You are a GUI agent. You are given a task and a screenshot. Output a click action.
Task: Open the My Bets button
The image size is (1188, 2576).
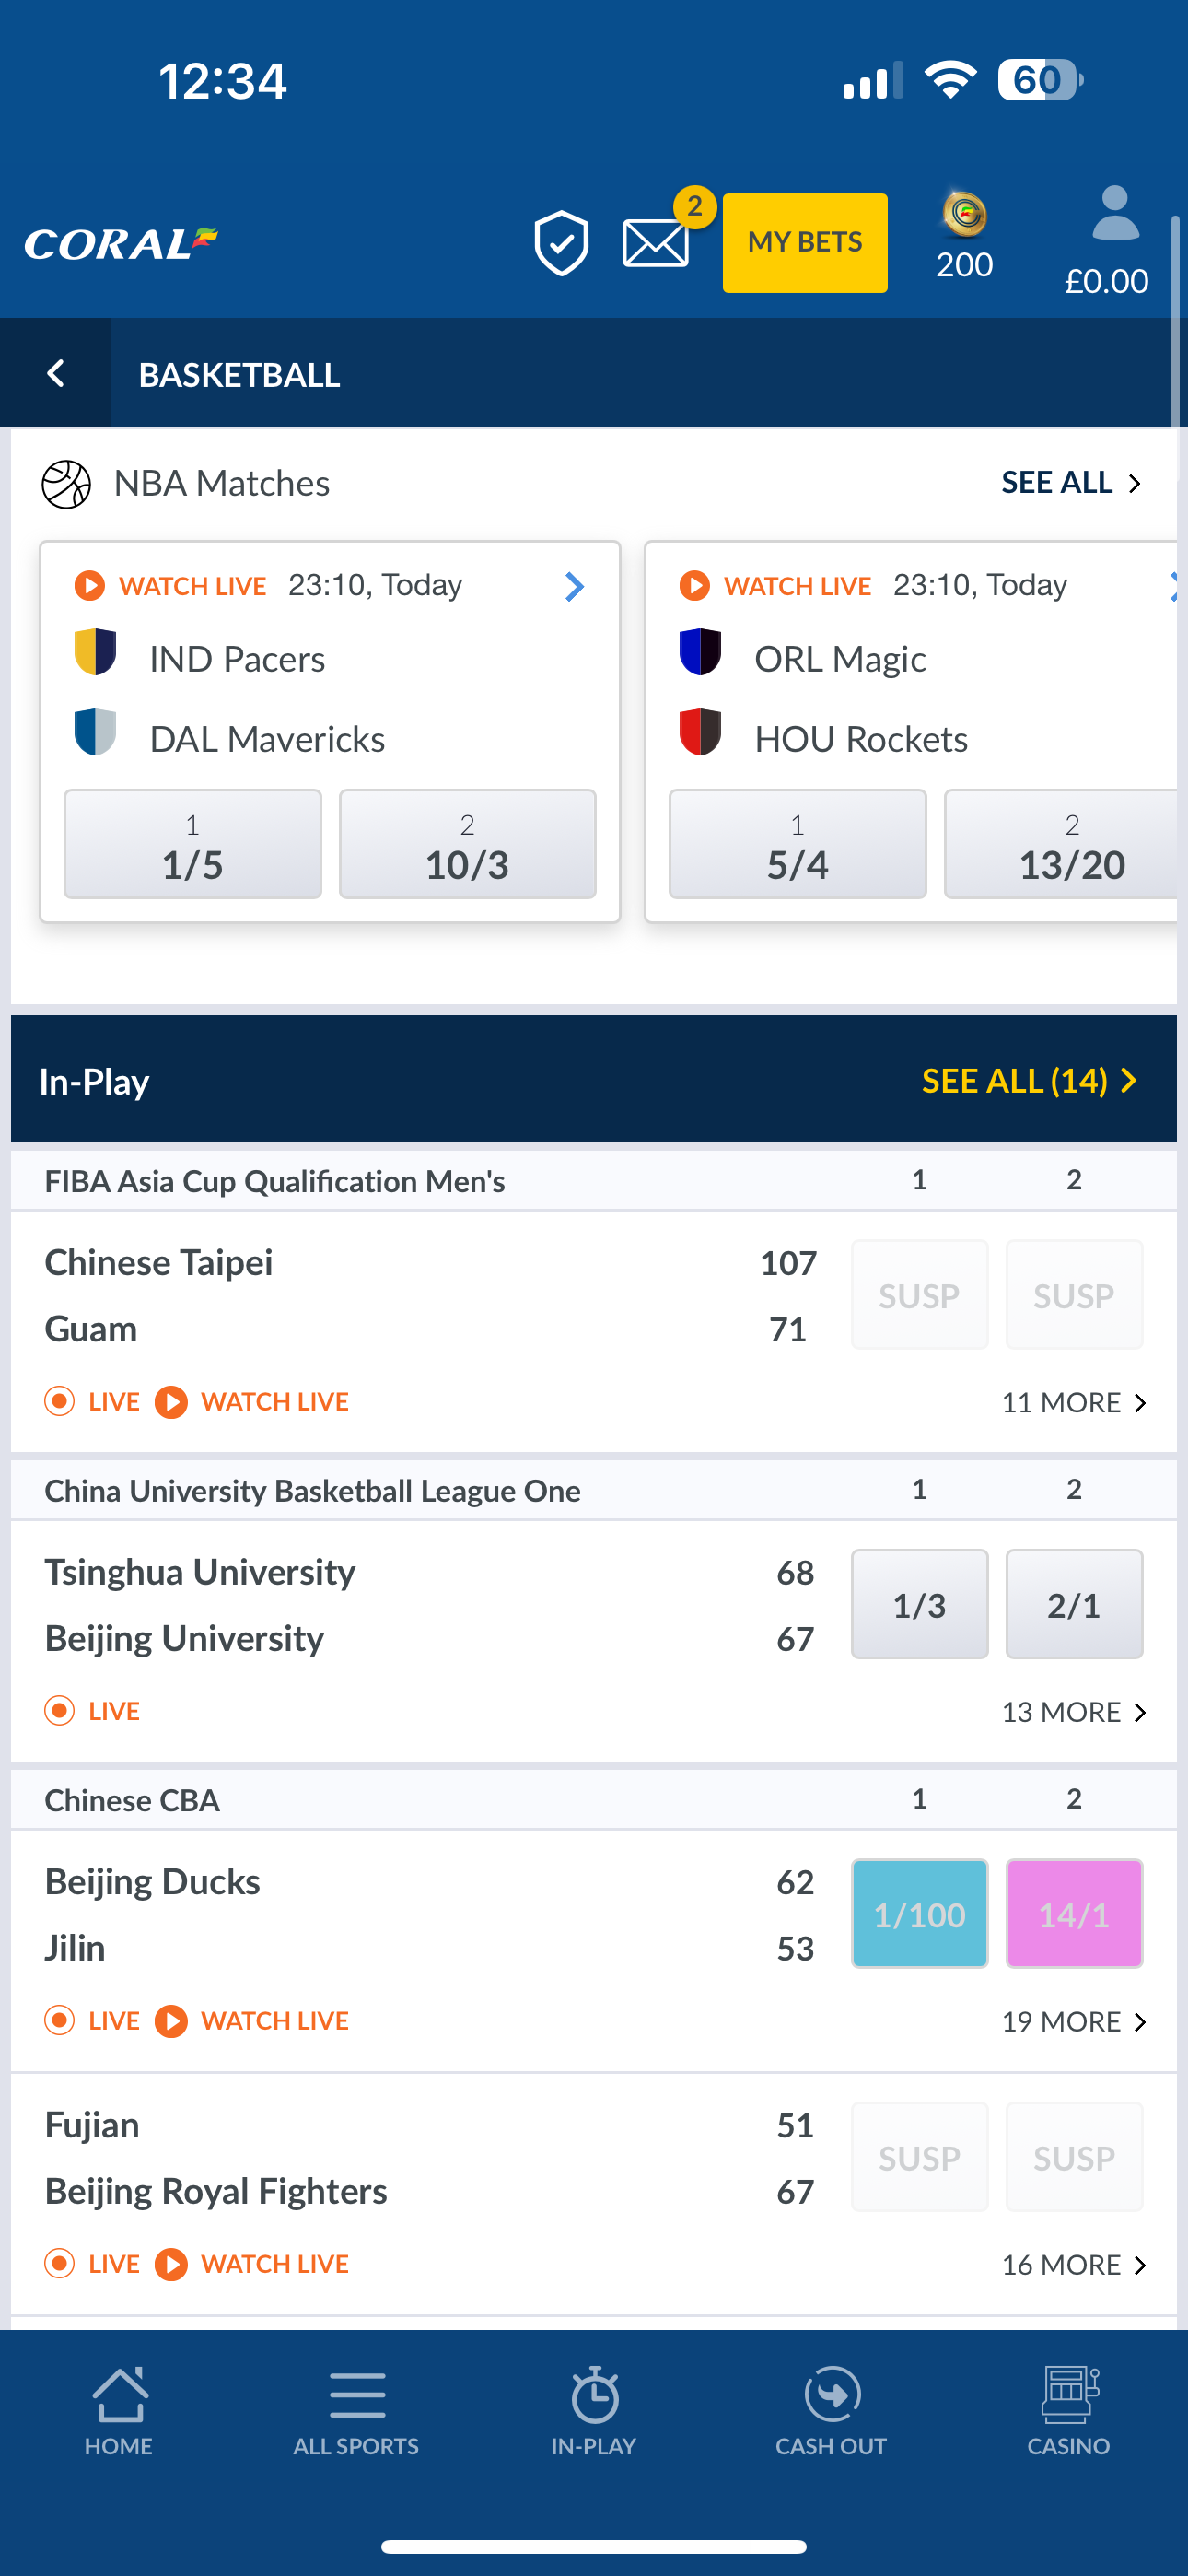point(805,243)
